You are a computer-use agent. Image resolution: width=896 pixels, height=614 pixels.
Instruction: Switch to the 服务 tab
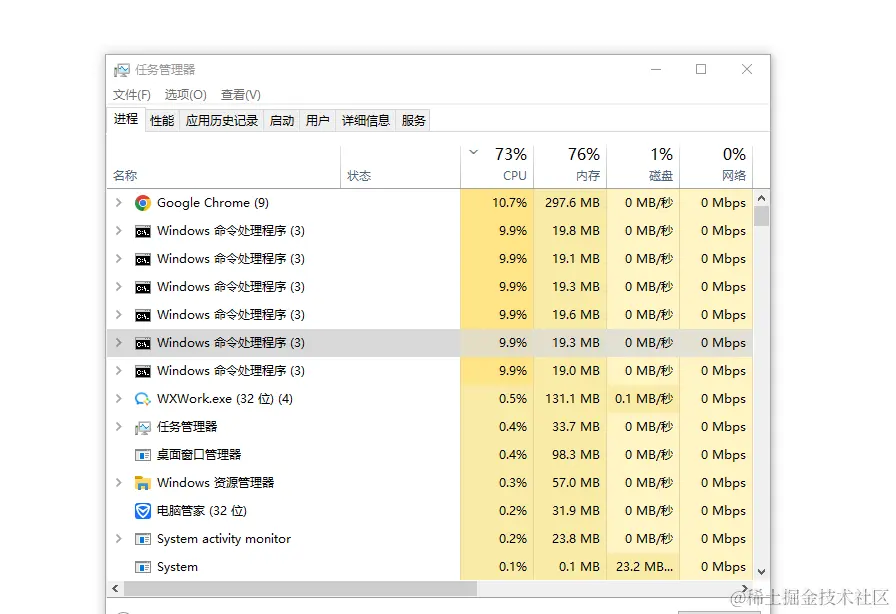point(414,119)
